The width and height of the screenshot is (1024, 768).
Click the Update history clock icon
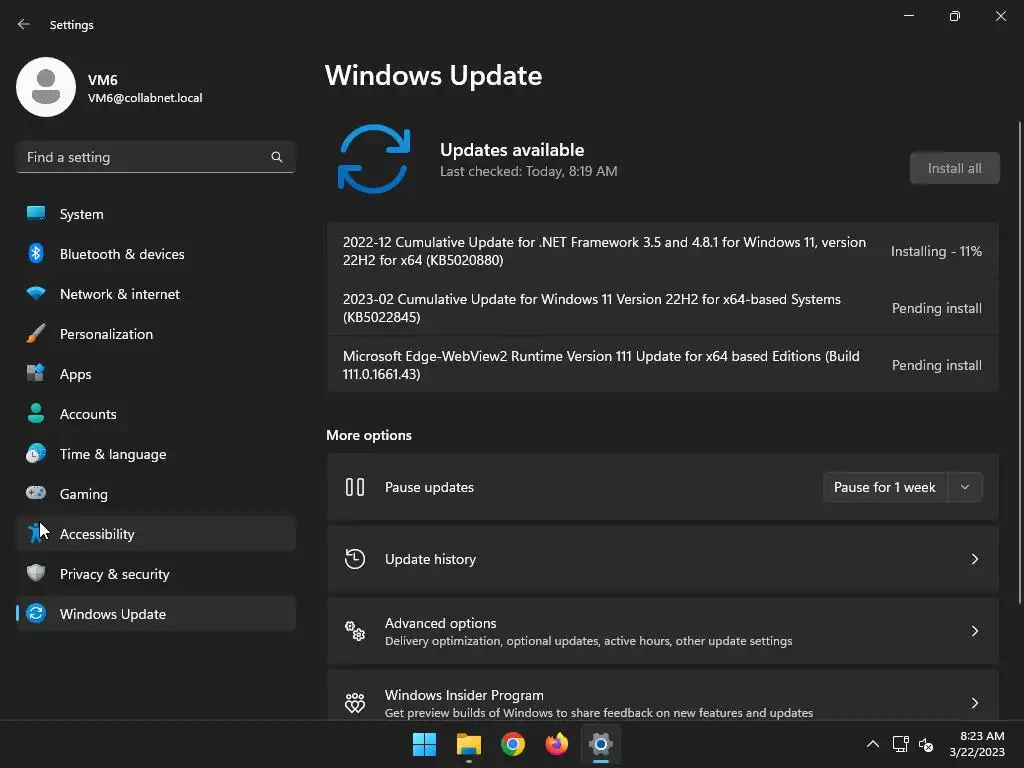(355, 559)
